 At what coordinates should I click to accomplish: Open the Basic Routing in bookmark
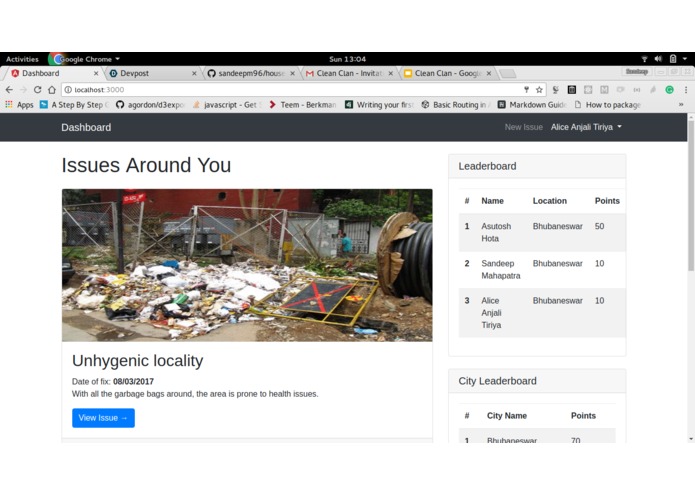click(x=456, y=105)
